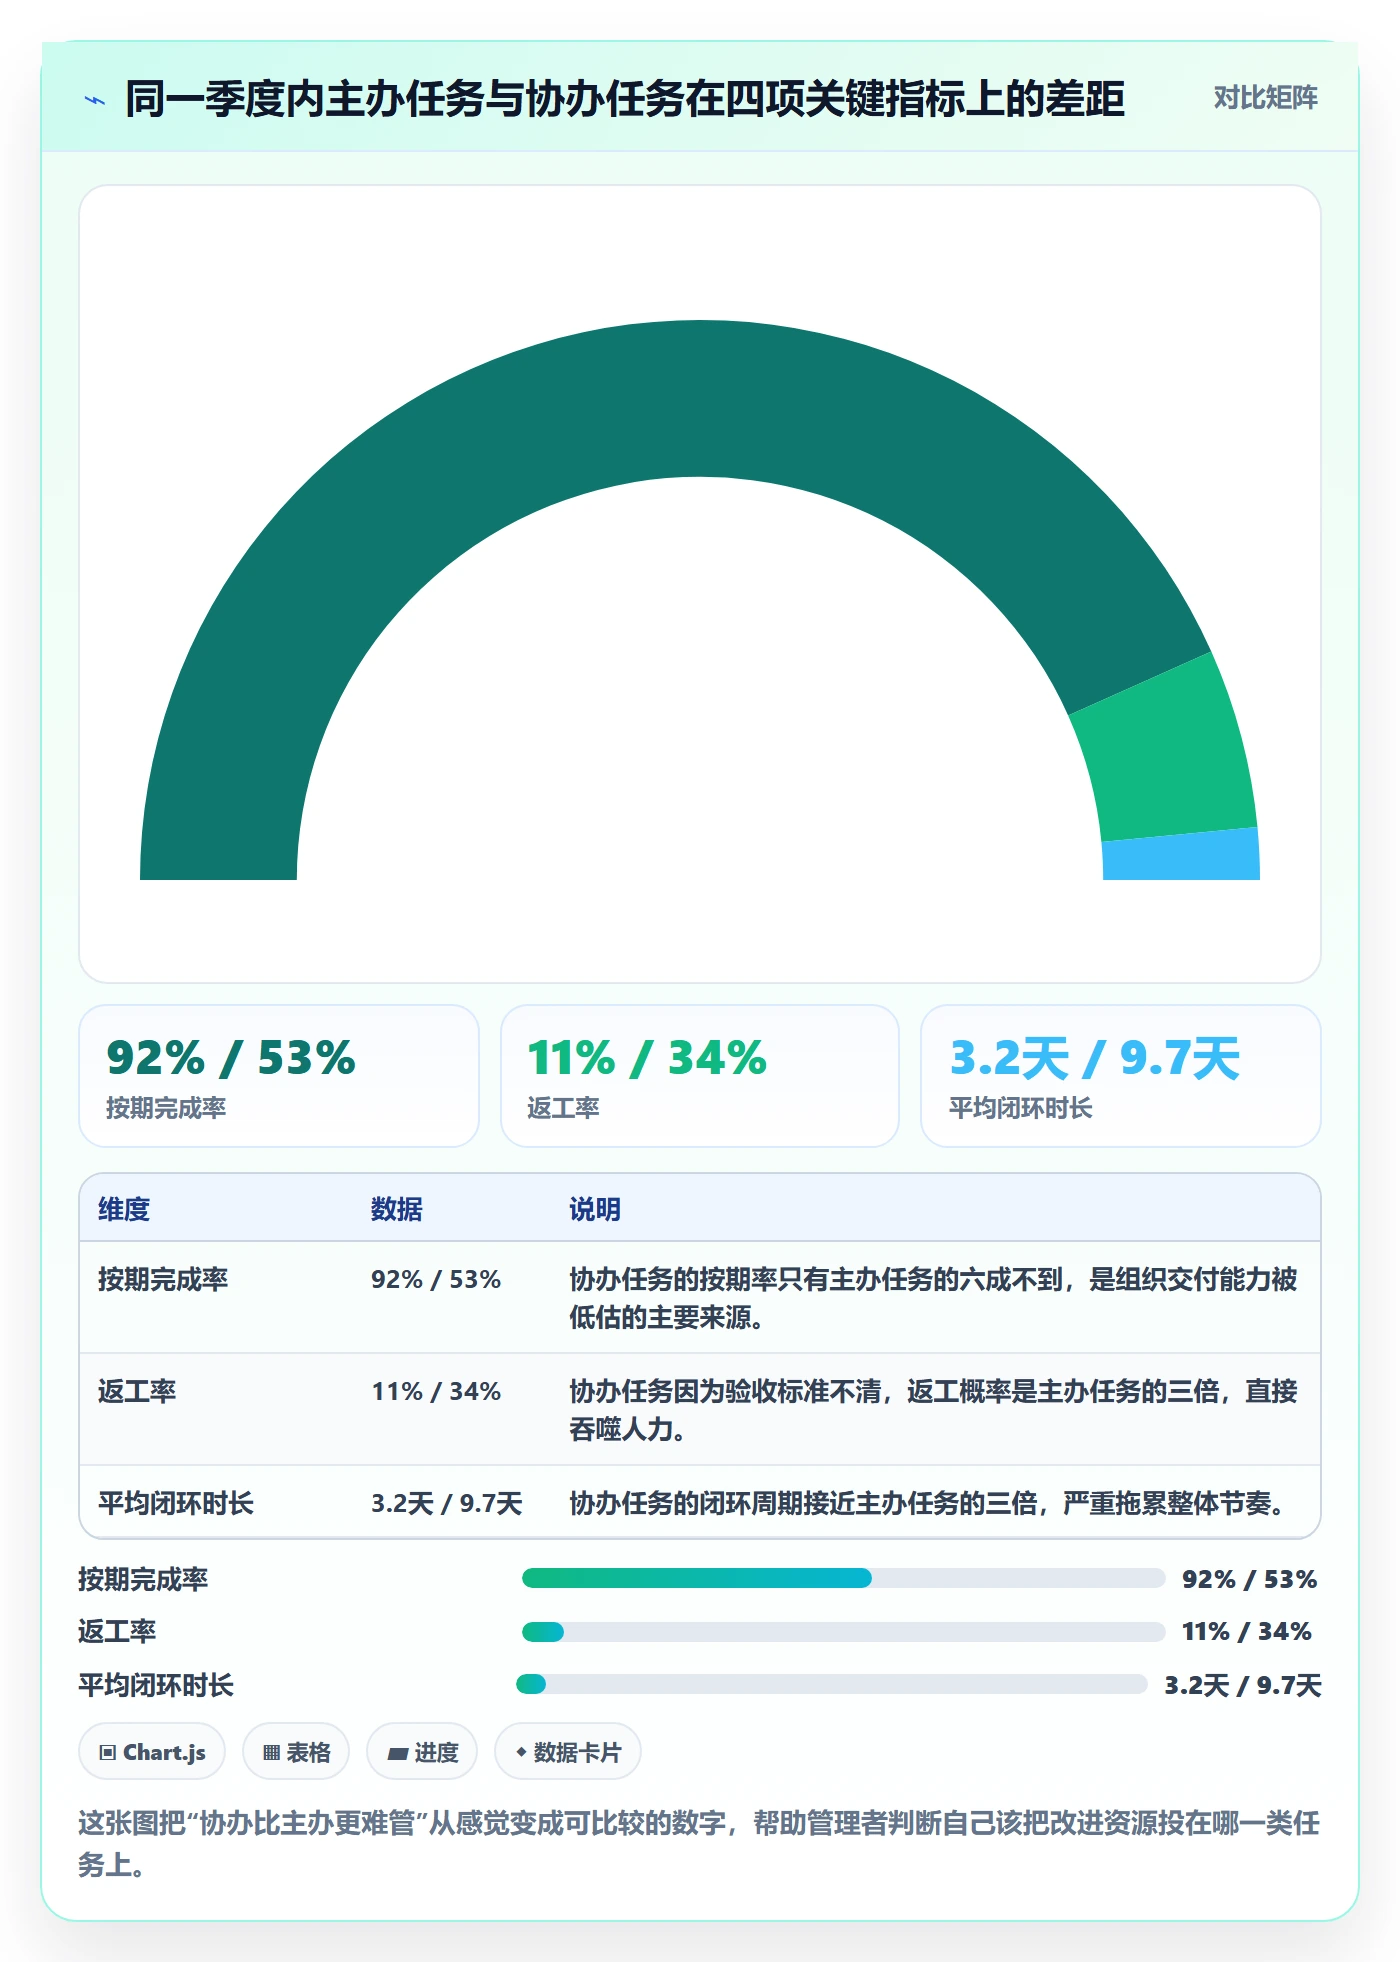Select the 数据卡片 chip
The height and width of the screenshot is (1962, 1400).
[x=568, y=1752]
